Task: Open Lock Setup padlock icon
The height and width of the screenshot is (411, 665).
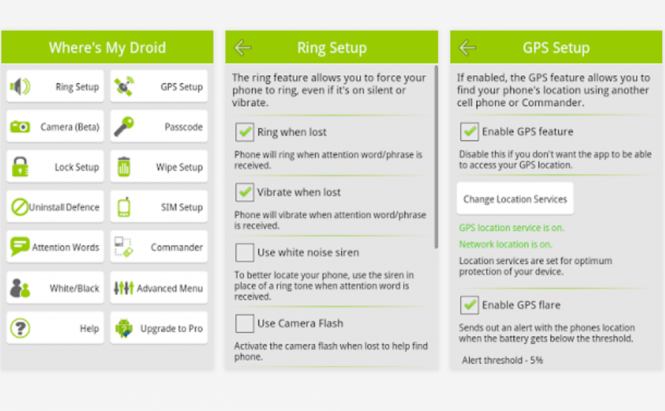Action: pos(20,166)
